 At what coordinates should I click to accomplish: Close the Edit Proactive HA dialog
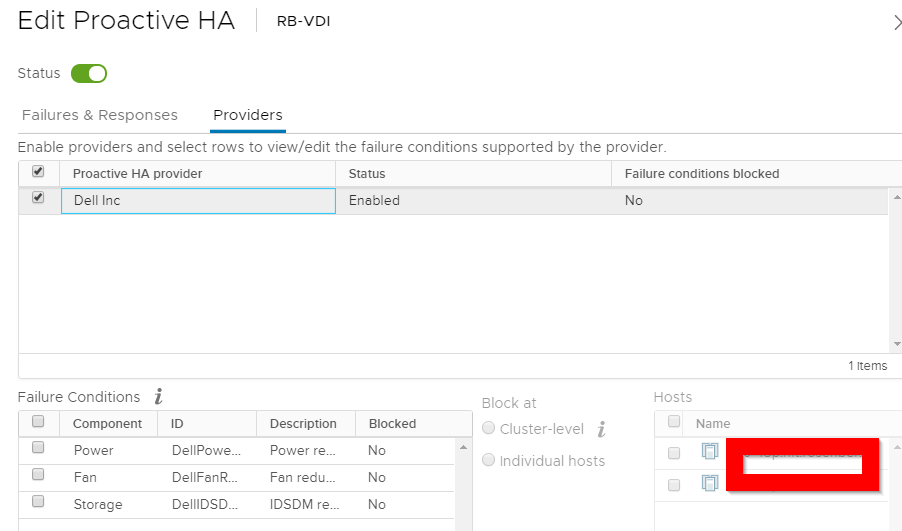(x=897, y=22)
